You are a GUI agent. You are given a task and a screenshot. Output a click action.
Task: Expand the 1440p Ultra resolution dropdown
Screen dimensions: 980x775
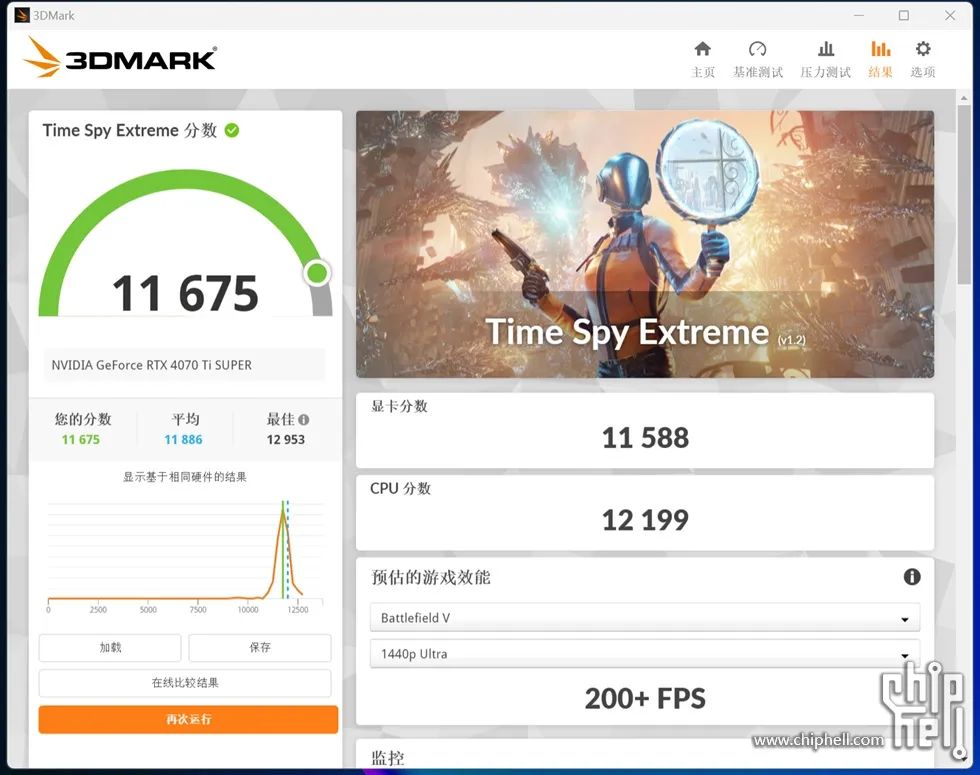[644, 654]
